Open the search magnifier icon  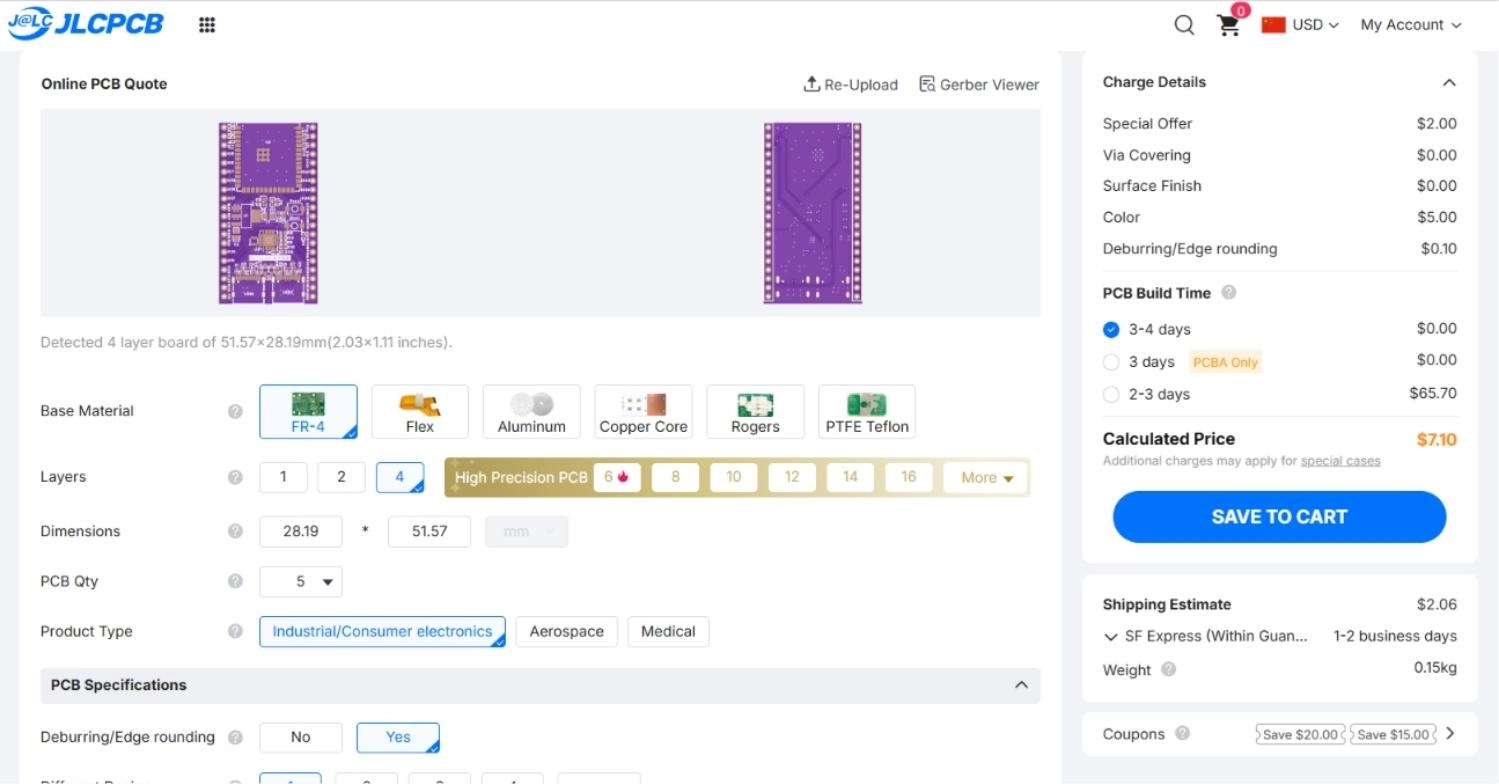(1184, 25)
